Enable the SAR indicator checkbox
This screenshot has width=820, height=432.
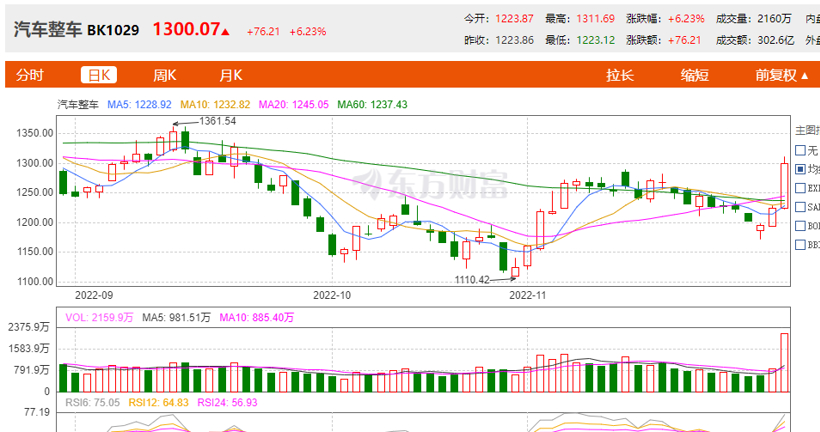pos(800,206)
